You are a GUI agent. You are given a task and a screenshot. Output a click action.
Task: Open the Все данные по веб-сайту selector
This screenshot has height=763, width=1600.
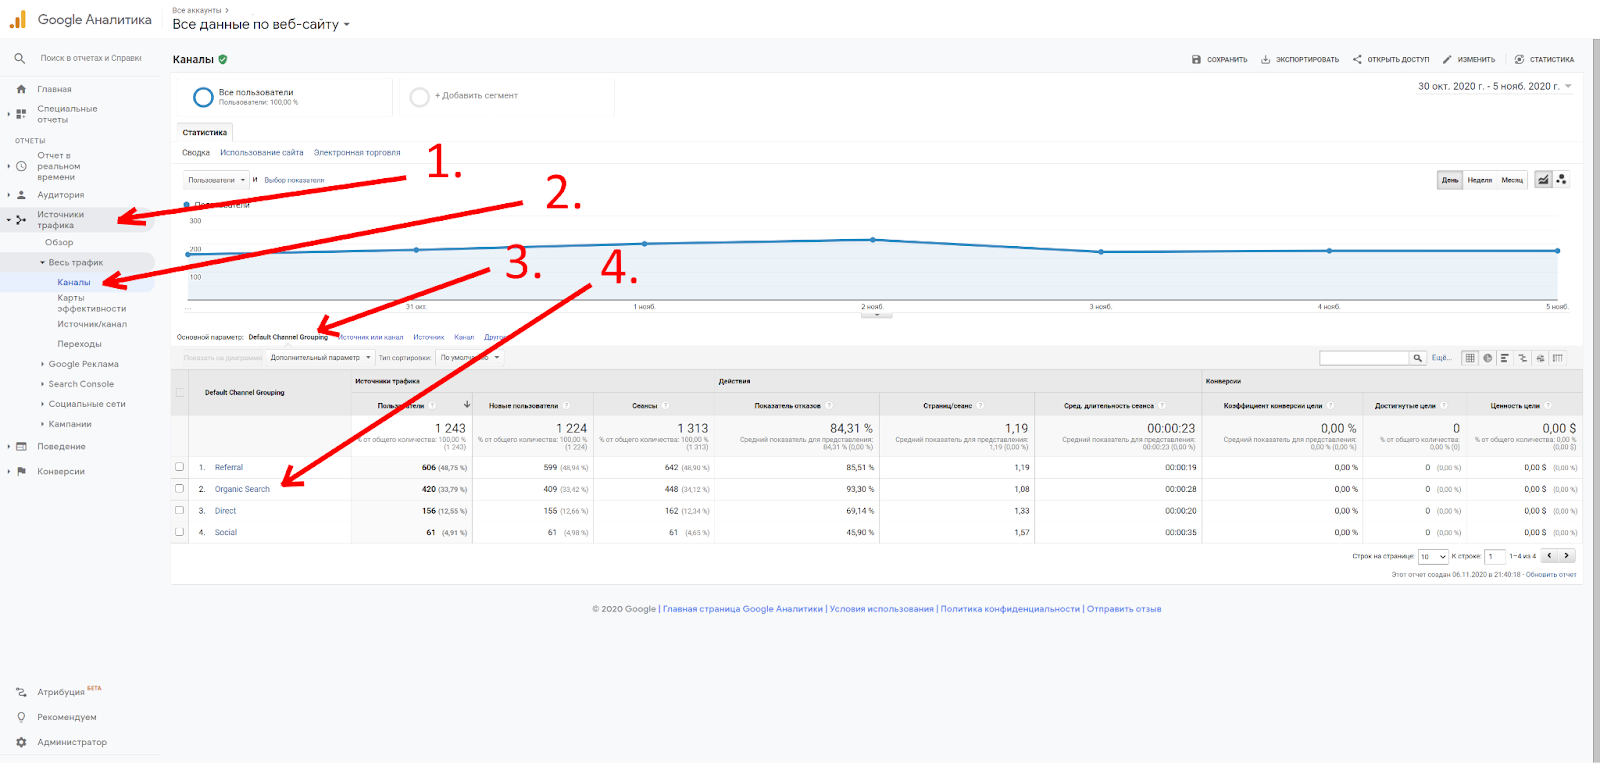[261, 24]
